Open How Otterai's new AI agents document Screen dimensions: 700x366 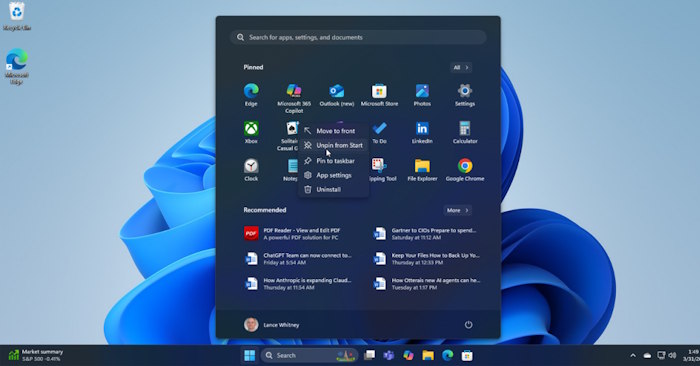(x=426, y=284)
